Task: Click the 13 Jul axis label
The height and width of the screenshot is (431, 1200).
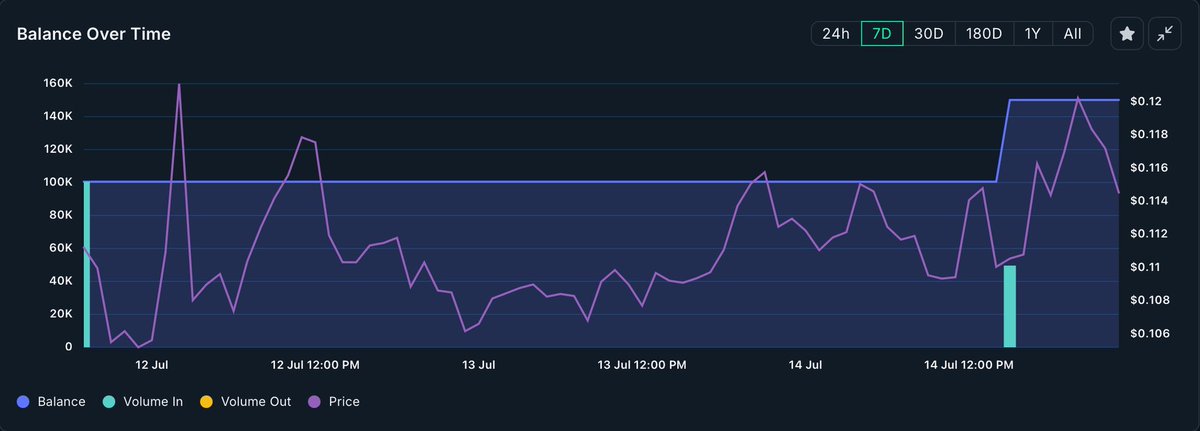Action: [x=480, y=364]
